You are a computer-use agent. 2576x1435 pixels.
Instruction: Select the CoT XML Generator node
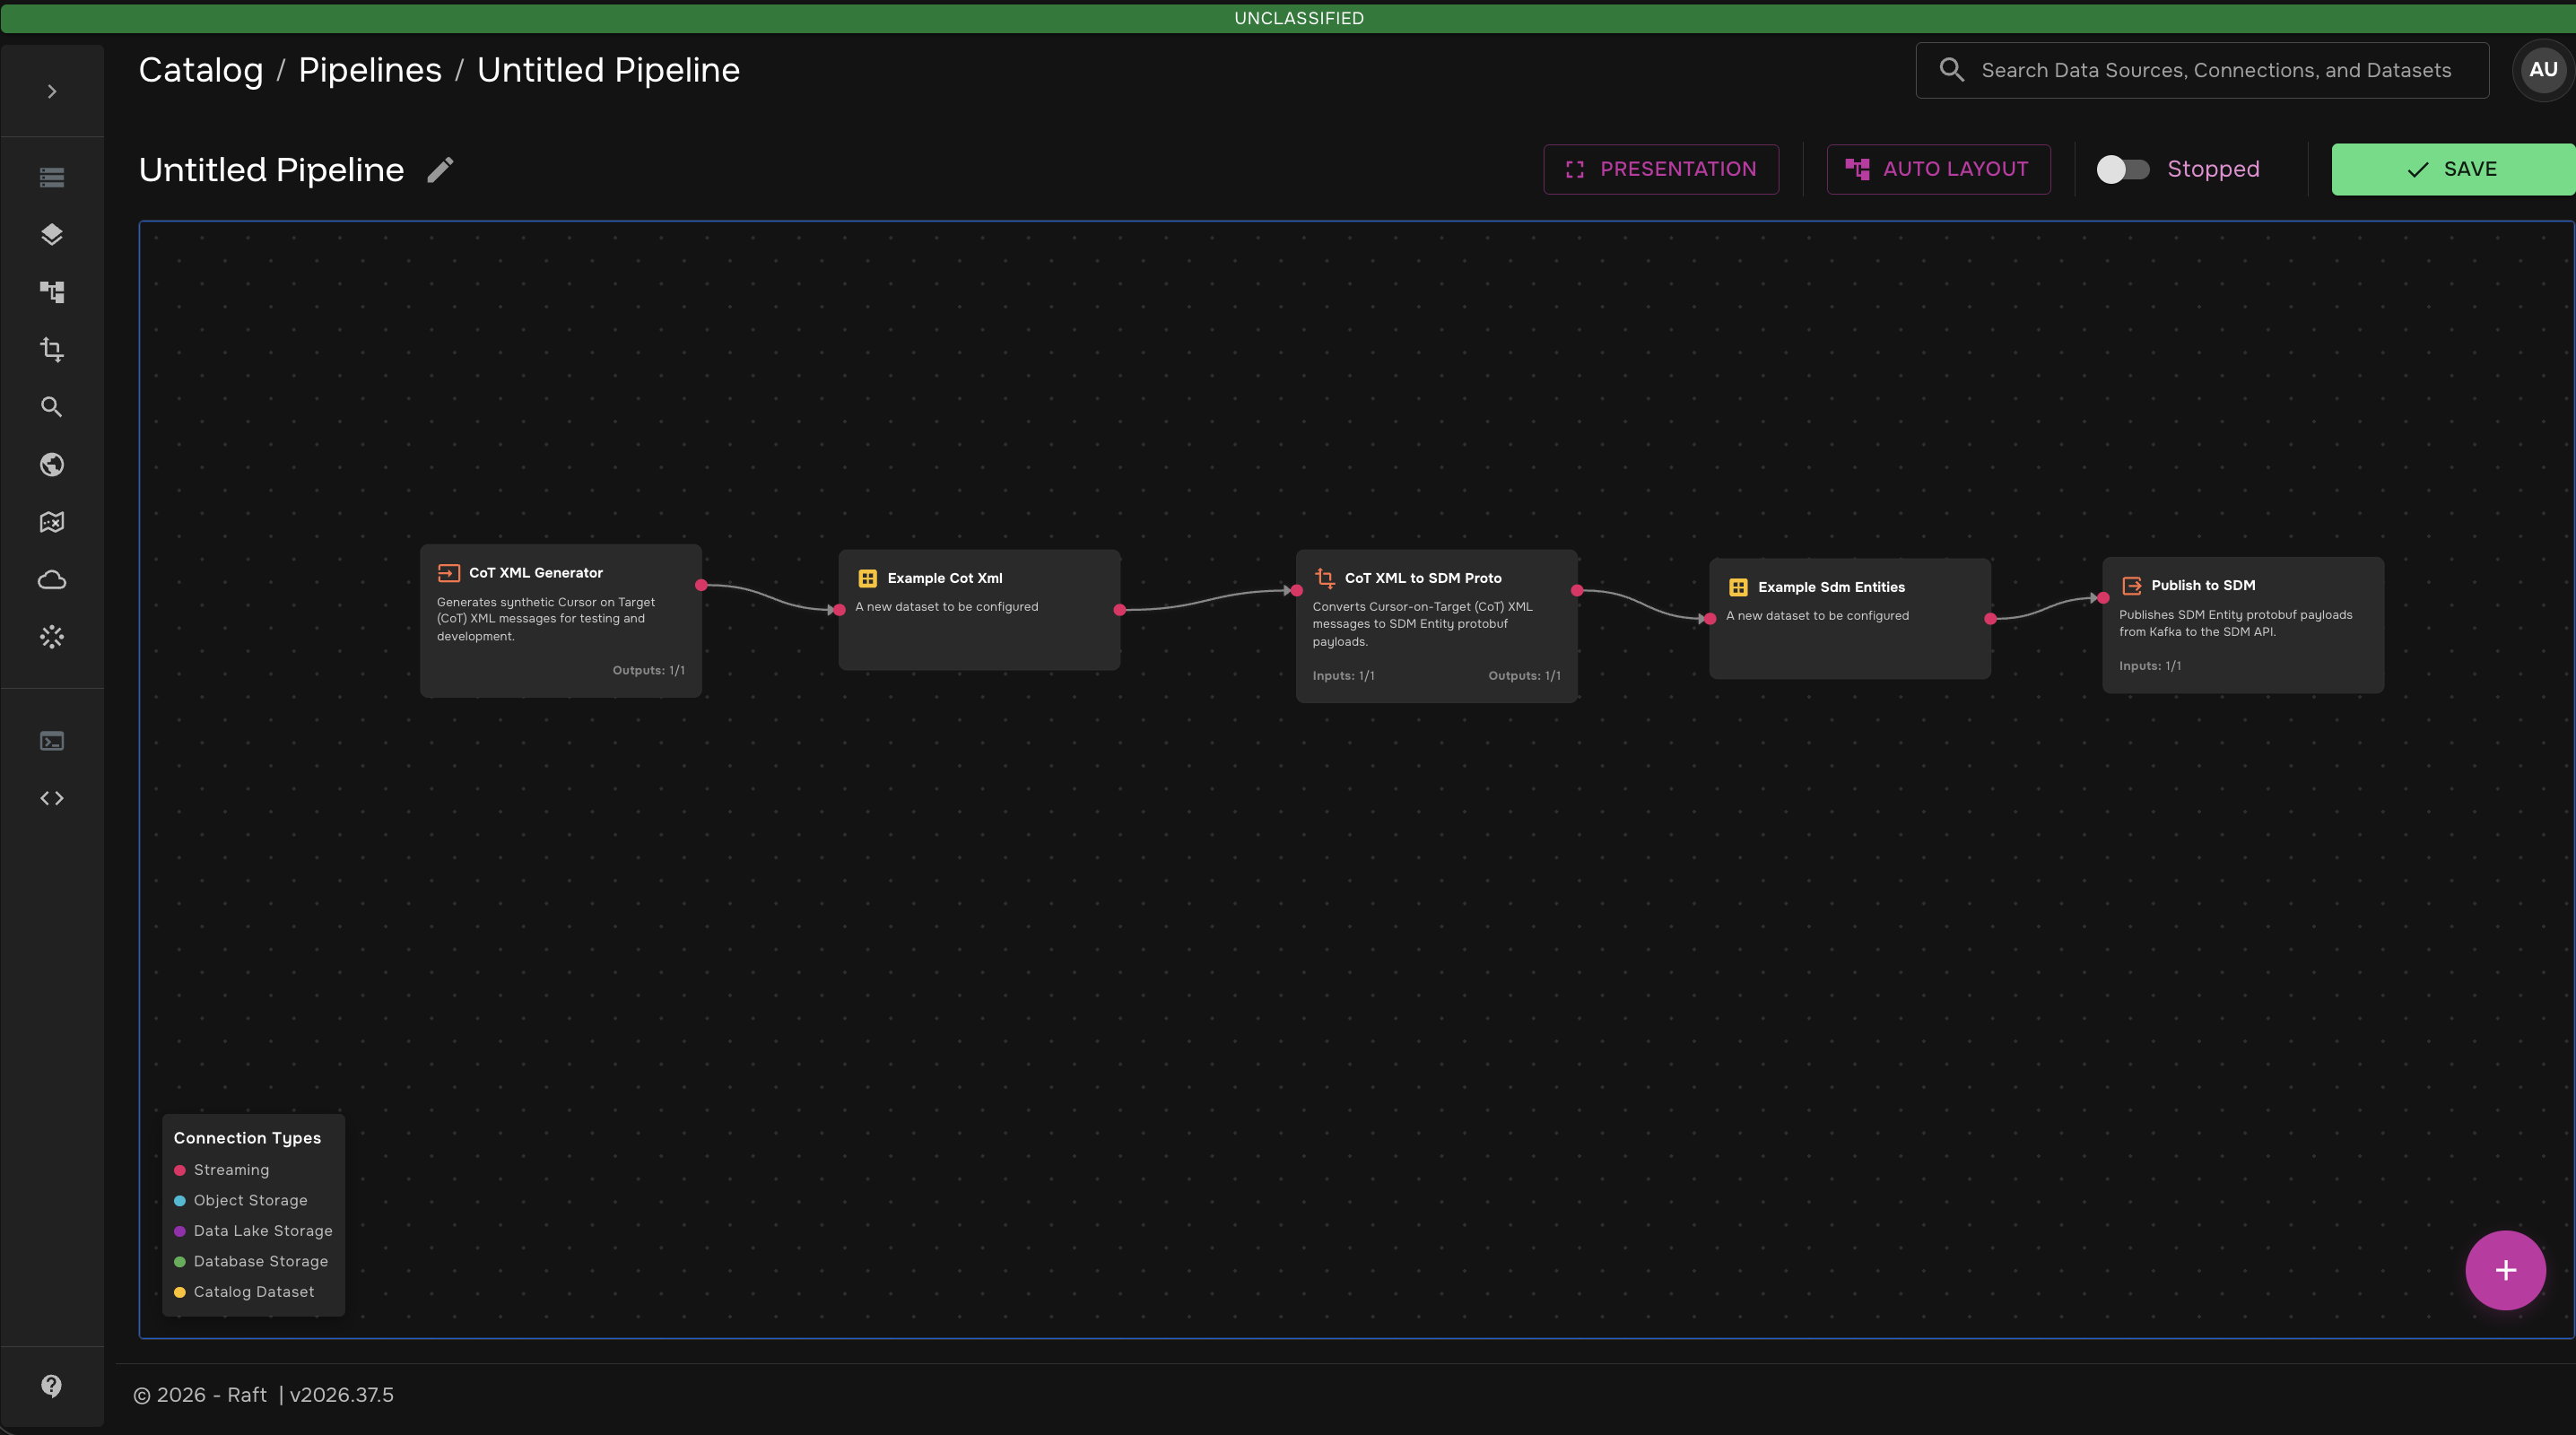(x=561, y=621)
